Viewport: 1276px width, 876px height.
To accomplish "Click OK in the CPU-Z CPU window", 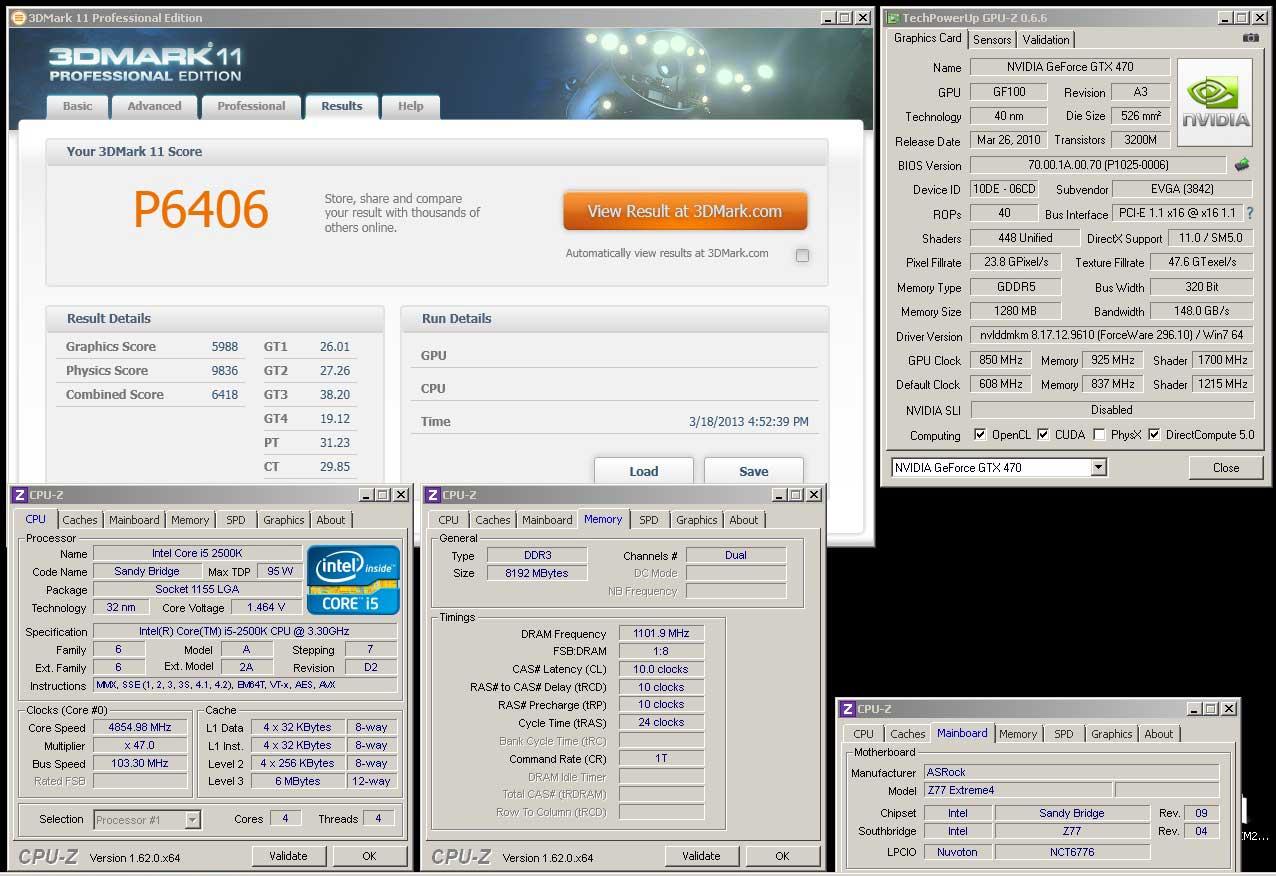I will tap(369, 856).
